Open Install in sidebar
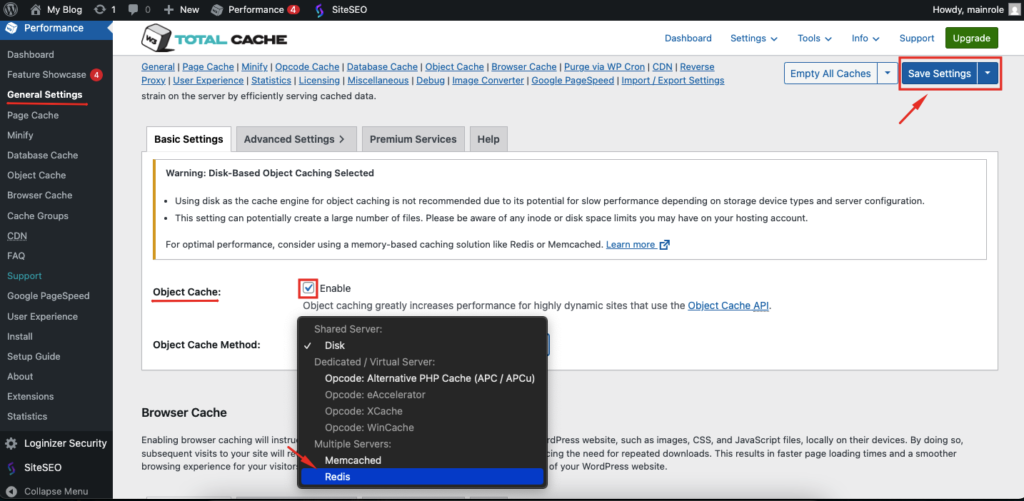 point(20,336)
